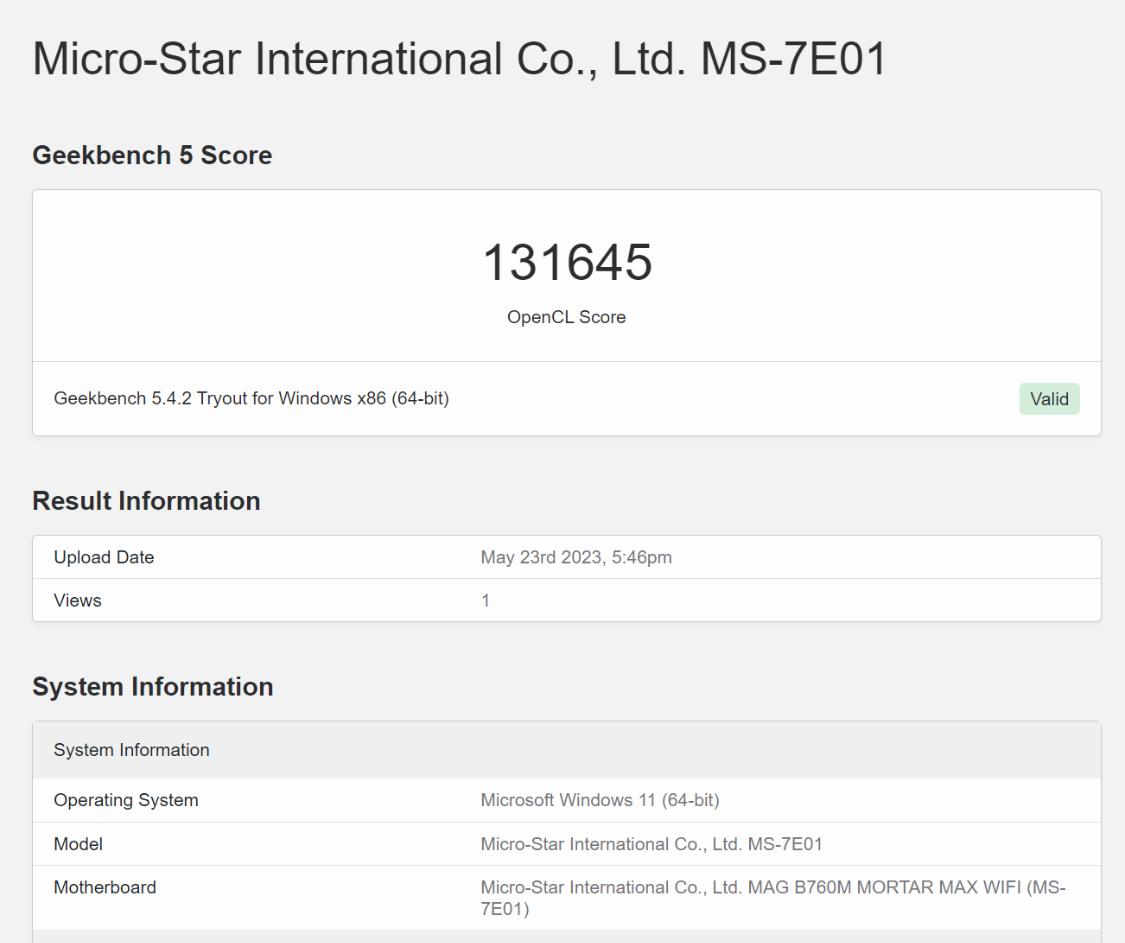Image resolution: width=1125 pixels, height=943 pixels.
Task: Click the gray System Information table header
Action: click(131, 750)
